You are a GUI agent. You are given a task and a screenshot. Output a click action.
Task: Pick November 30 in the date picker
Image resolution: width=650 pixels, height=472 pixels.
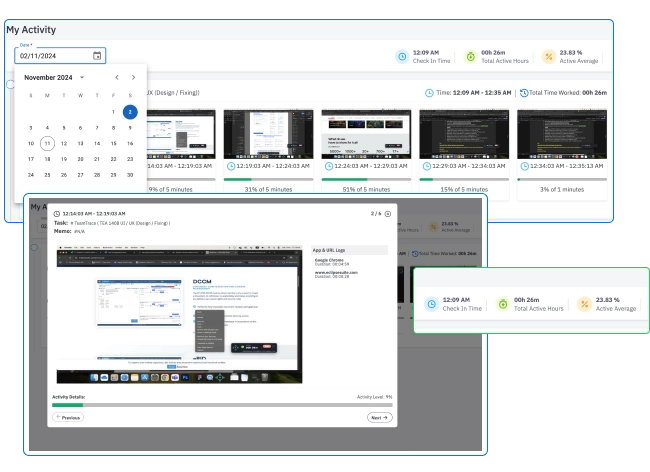pos(132,175)
